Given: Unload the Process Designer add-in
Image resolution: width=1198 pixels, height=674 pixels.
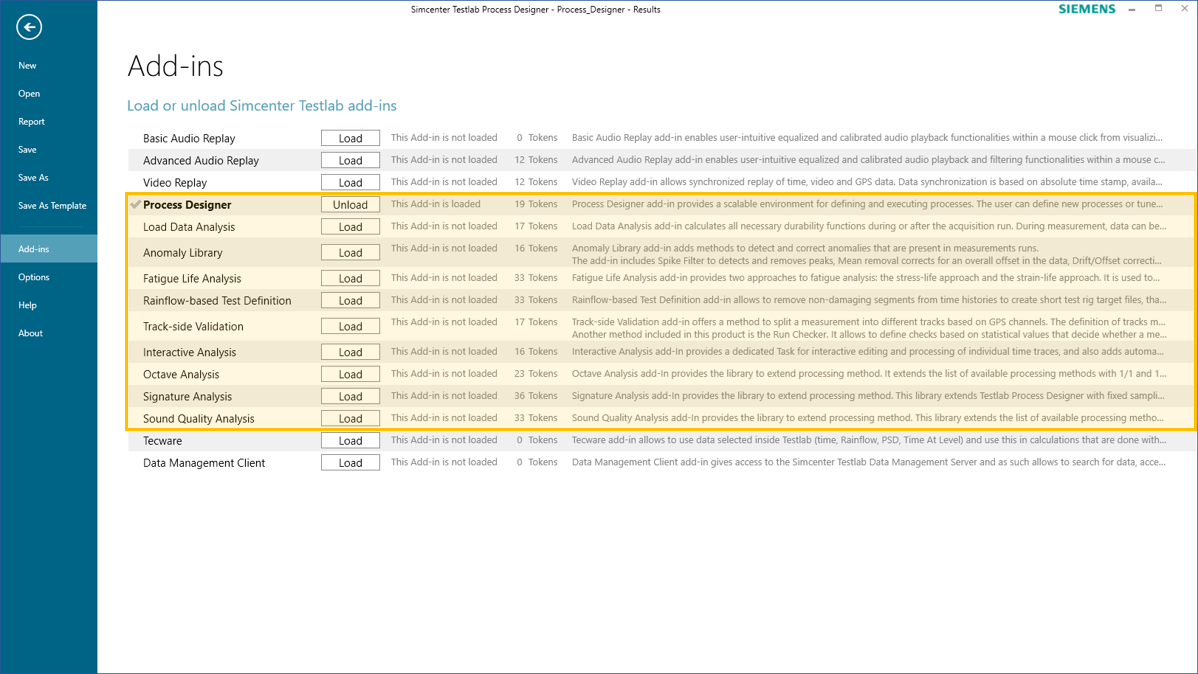Looking at the screenshot, I should tap(350, 205).
